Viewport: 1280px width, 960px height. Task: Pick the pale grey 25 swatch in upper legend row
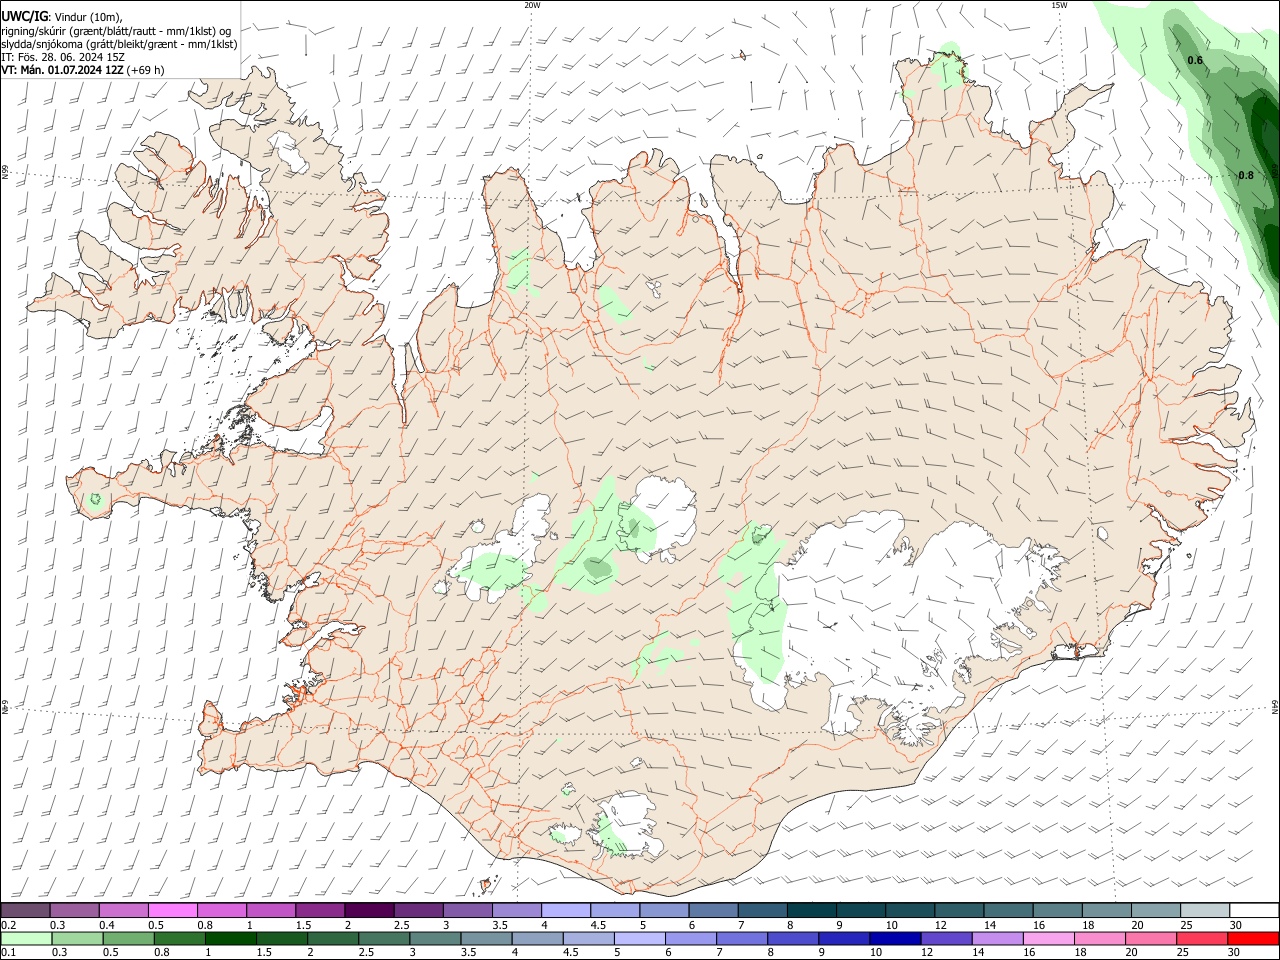pos(1206,910)
